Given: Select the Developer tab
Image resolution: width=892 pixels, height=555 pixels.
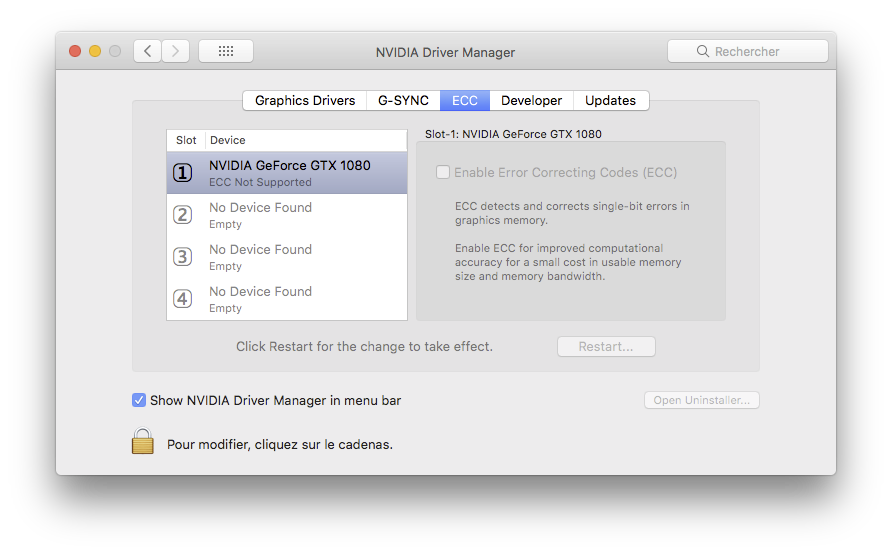Looking at the screenshot, I should coord(531,100).
